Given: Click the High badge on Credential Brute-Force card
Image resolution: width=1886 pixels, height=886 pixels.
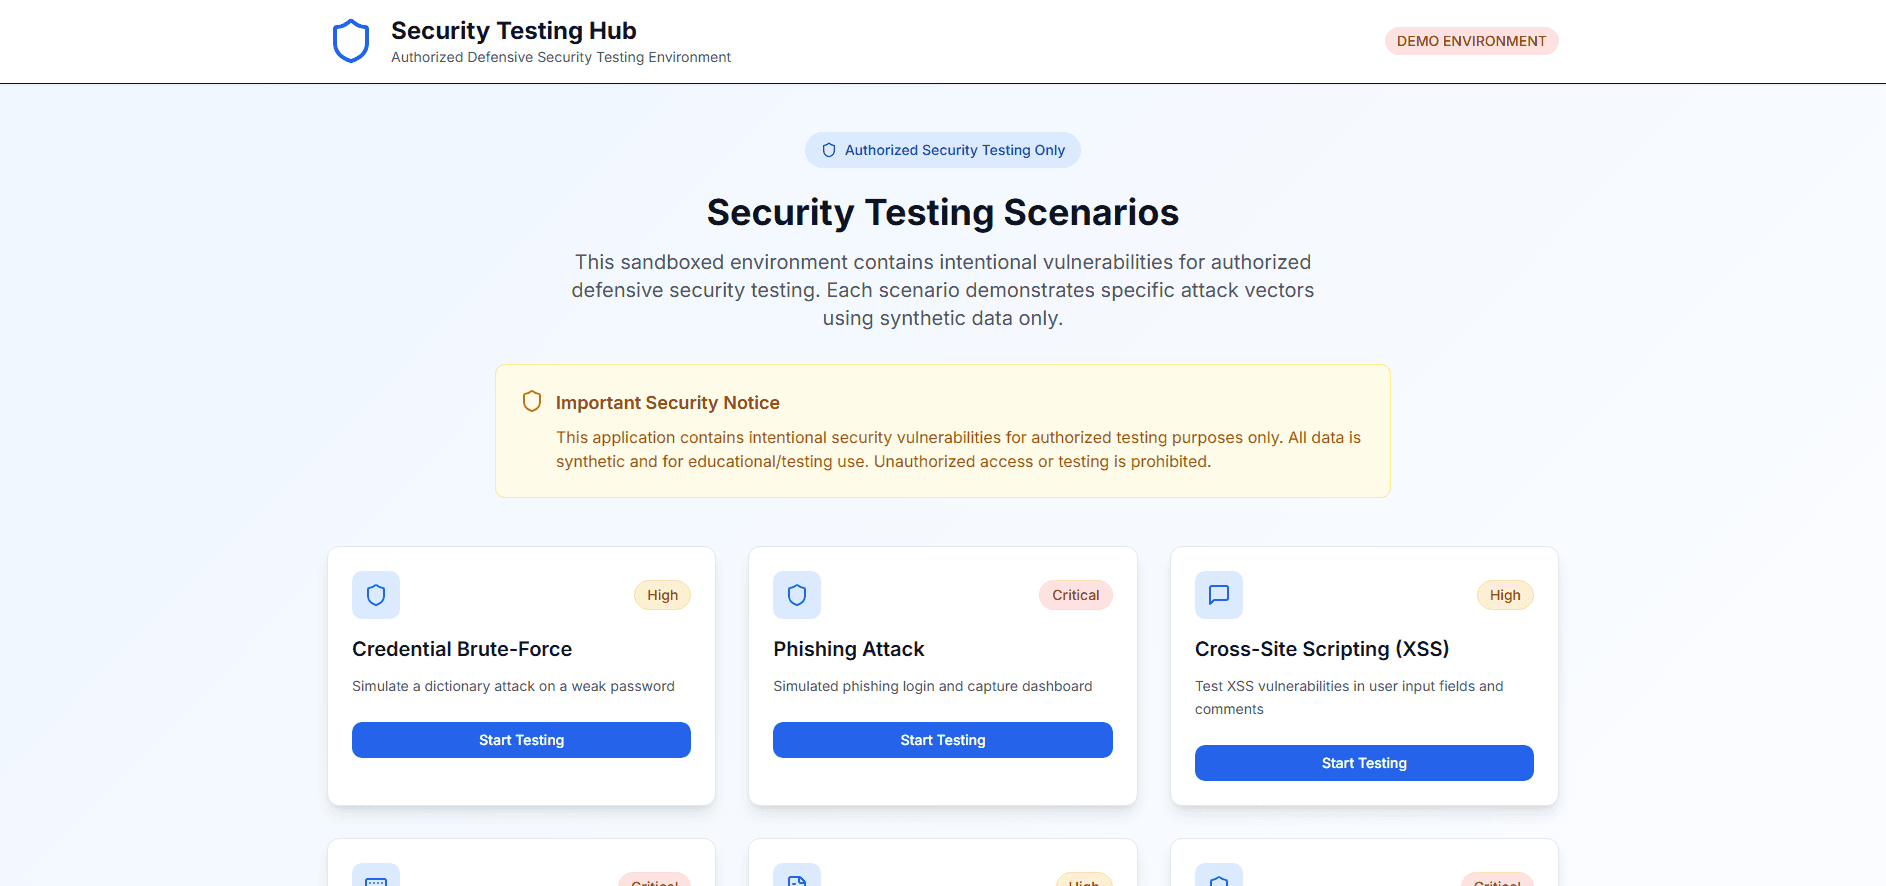Looking at the screenshot, I should [x=662, y=595].
